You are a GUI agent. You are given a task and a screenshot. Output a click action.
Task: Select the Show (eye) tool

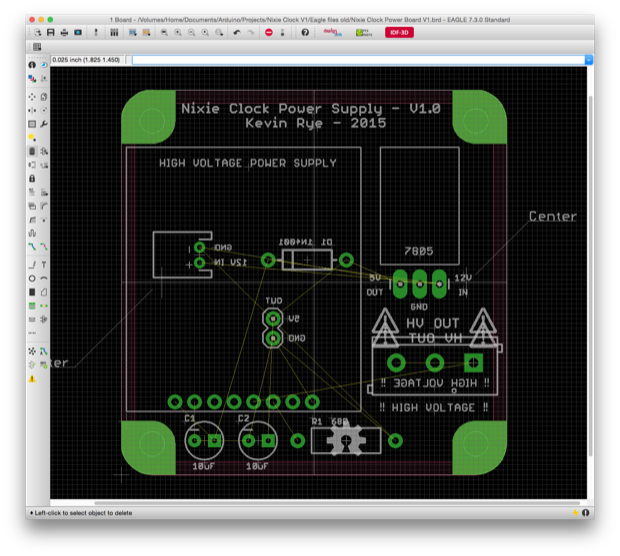(44, 65)
